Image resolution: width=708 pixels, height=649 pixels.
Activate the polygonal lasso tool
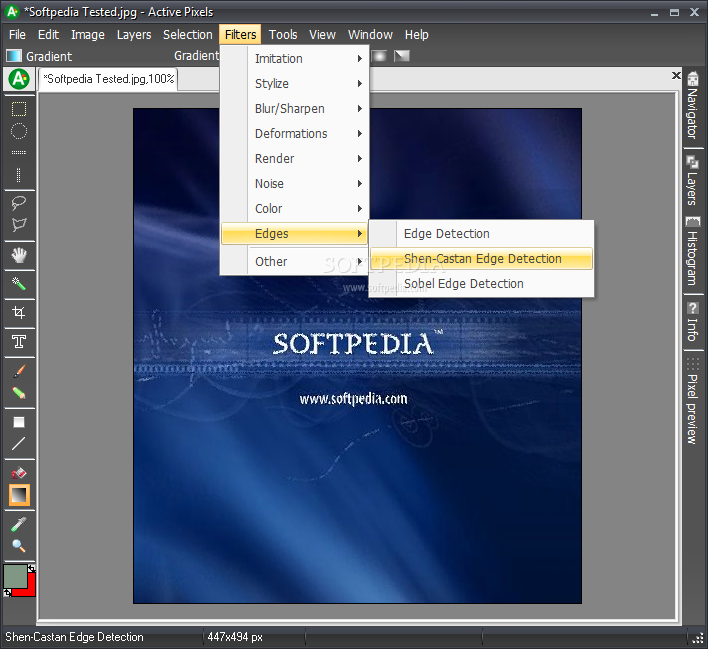[x=19, y=224]
